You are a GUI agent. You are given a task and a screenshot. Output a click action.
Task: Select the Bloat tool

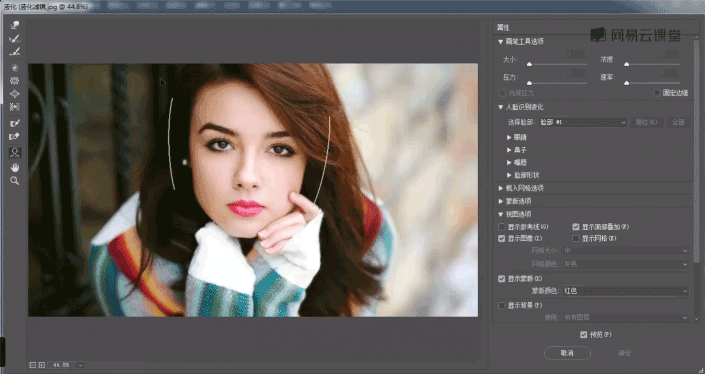click(15, 94)
